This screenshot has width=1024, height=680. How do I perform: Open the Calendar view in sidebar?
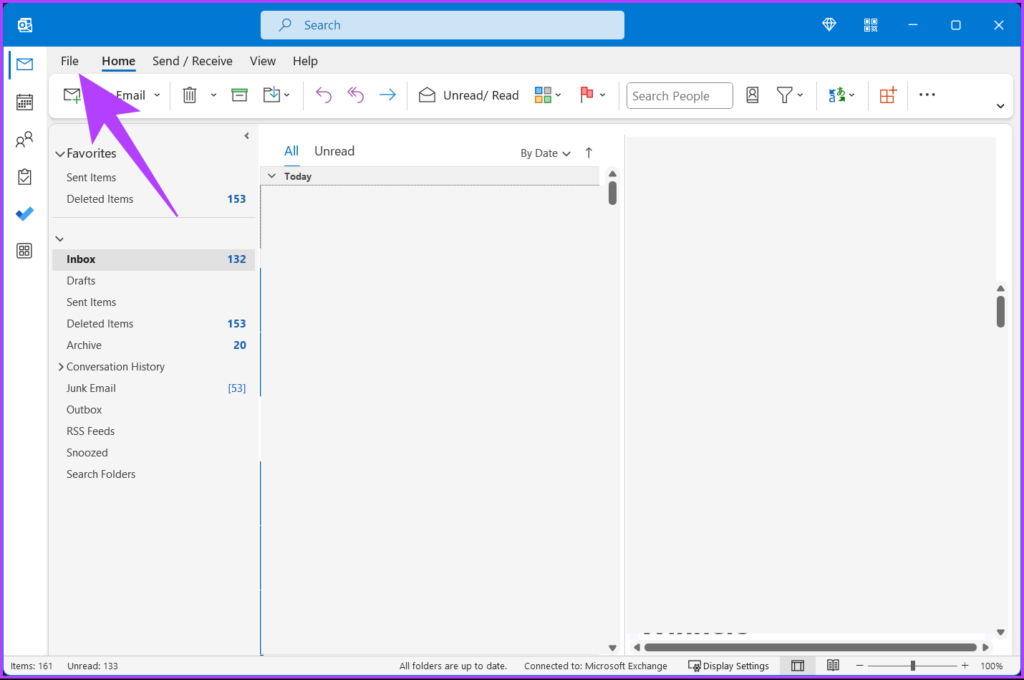pos(24,102)
